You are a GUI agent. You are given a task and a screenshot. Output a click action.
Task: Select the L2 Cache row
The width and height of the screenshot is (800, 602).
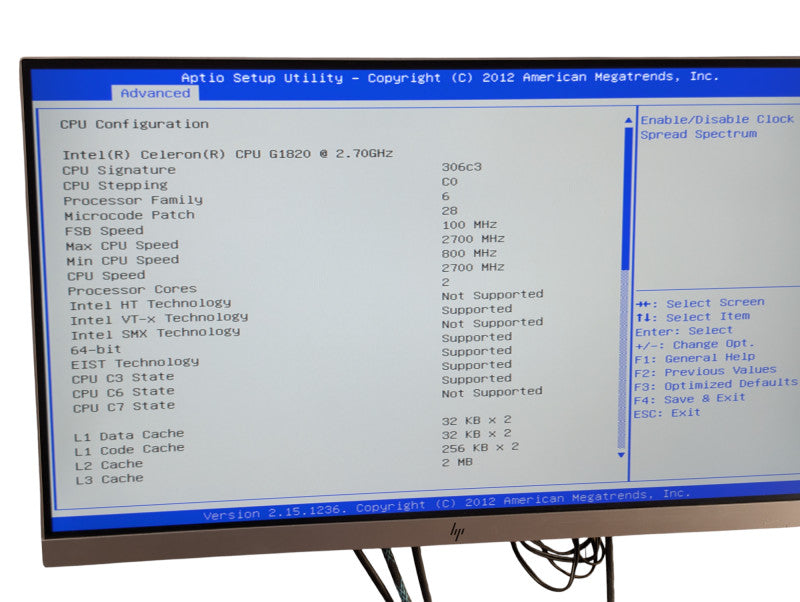(297, 457)
